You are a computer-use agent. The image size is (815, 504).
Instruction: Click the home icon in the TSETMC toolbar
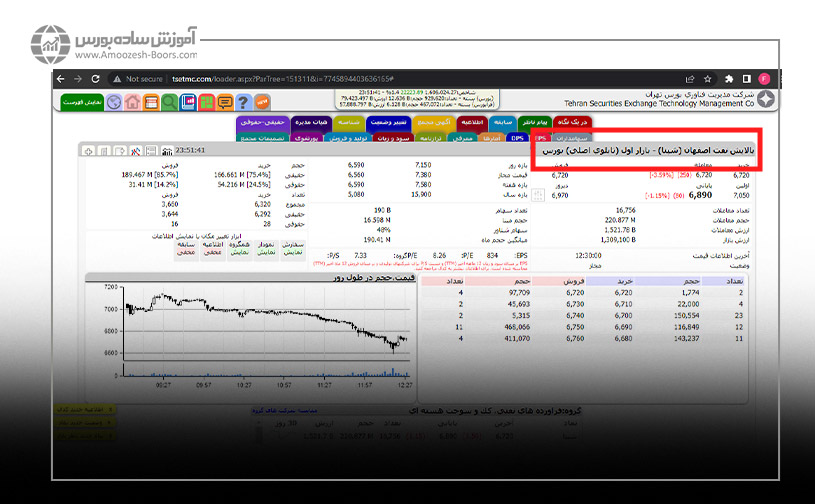(132, 102)
